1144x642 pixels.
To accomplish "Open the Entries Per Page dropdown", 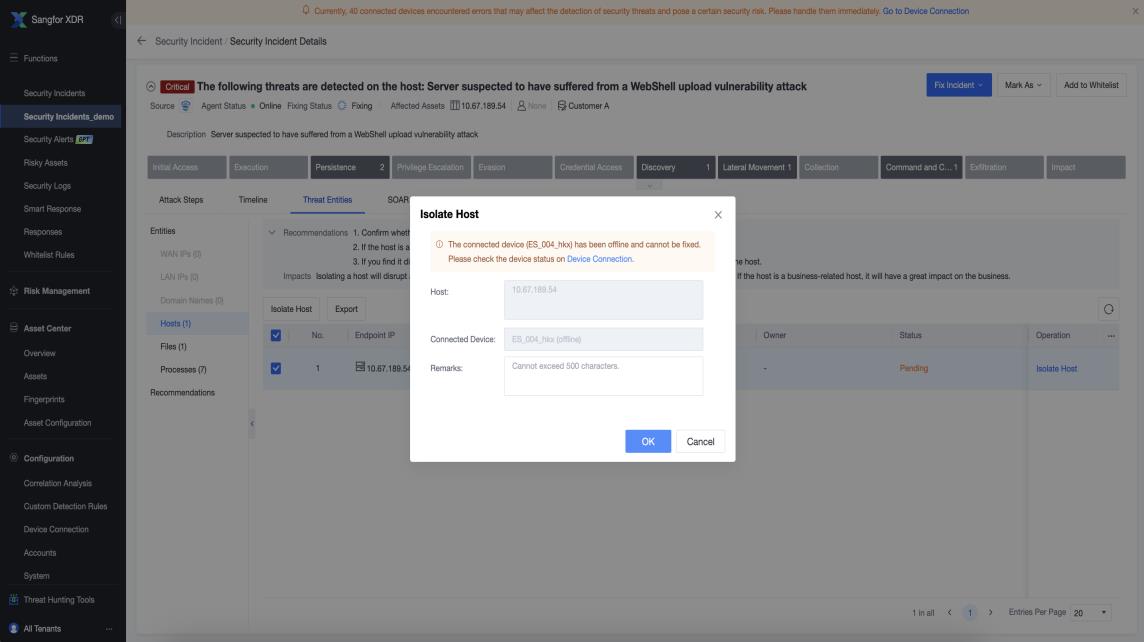I will pos(1090,613).
